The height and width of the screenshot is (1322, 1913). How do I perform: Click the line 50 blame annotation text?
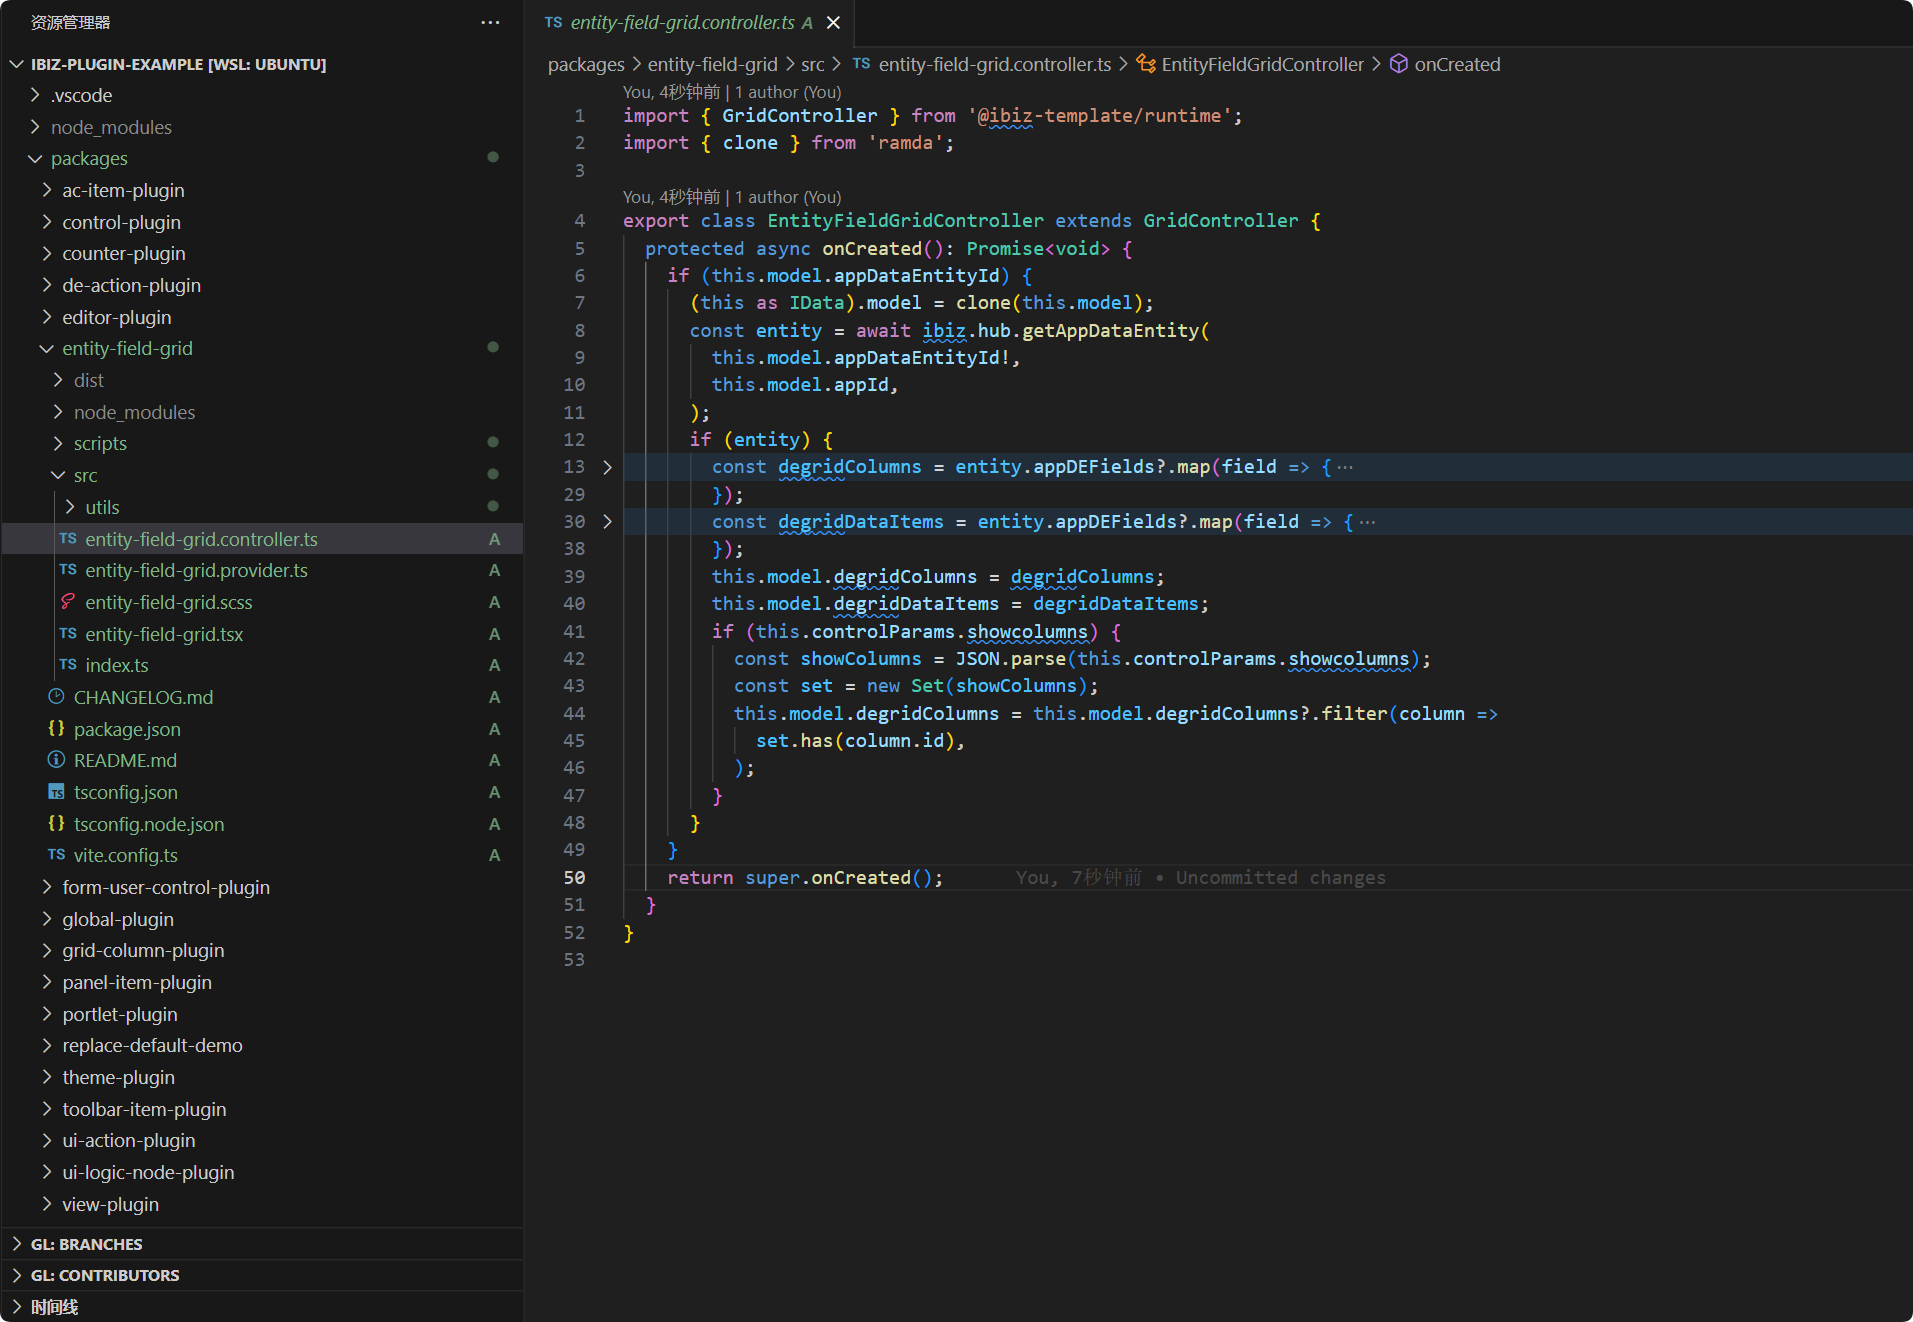click(1200, 877)
